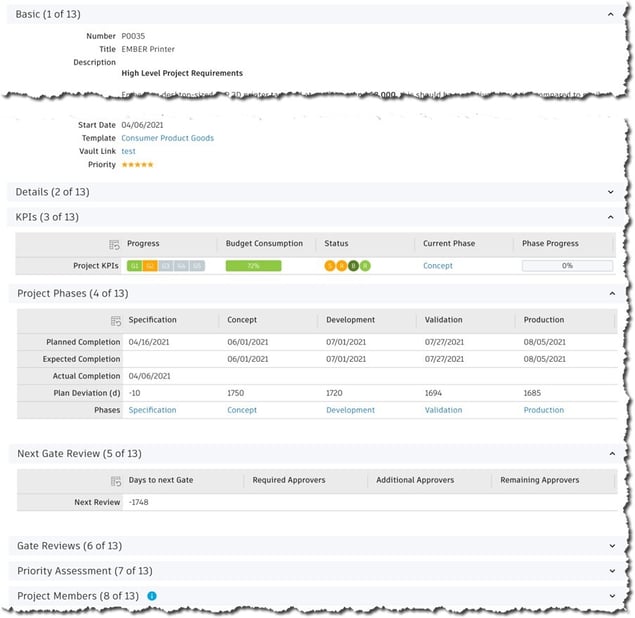The height and width of the screenshot is (618, 635).
Task: Select Expected Completion 06/01/2021 under Concept
Action: 247,359
